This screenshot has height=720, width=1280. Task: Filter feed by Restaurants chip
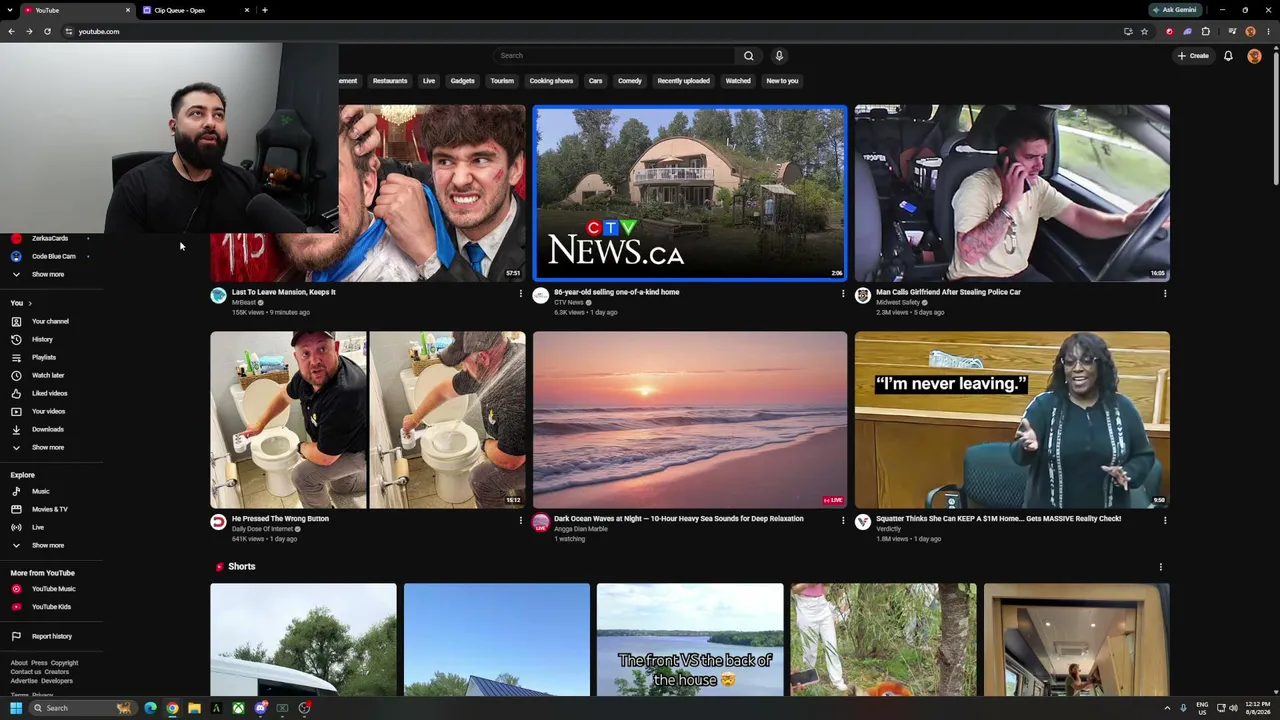coord(390,81)
